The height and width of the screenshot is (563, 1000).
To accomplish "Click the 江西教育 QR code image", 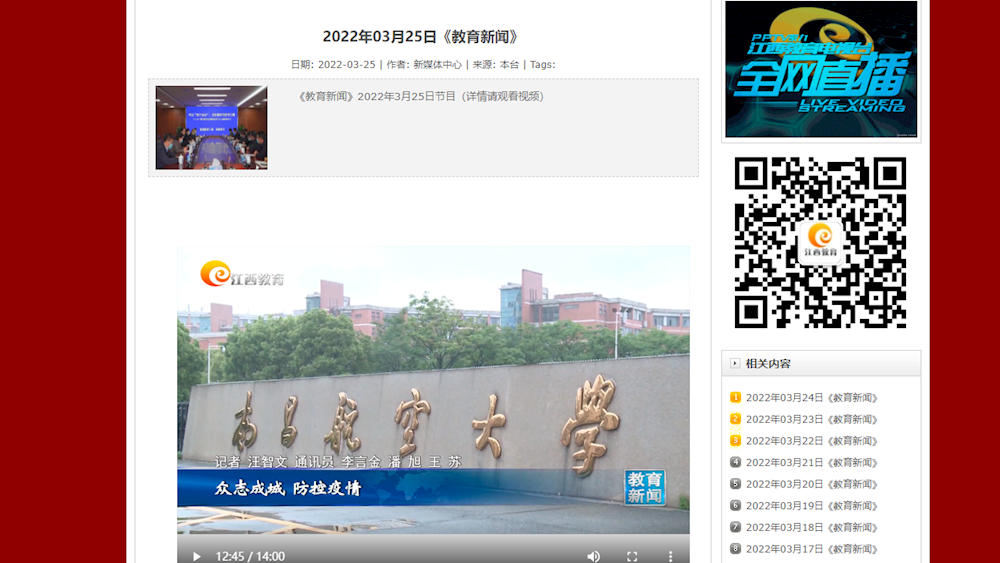I will (x=820, y=242).
